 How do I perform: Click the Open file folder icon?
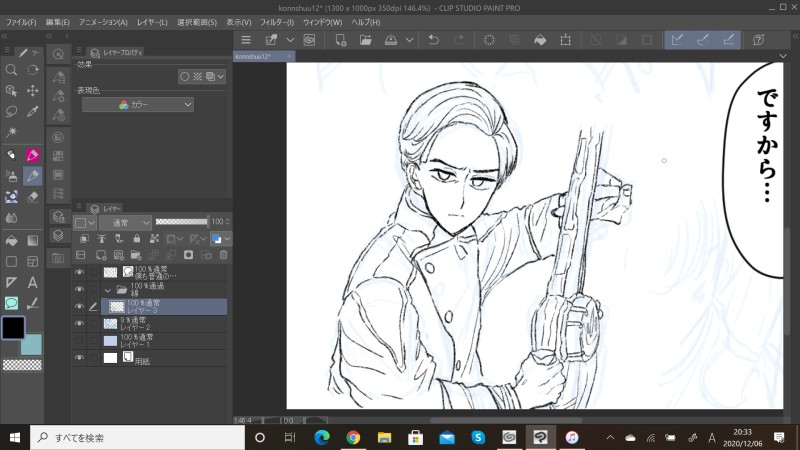[366, 40]
